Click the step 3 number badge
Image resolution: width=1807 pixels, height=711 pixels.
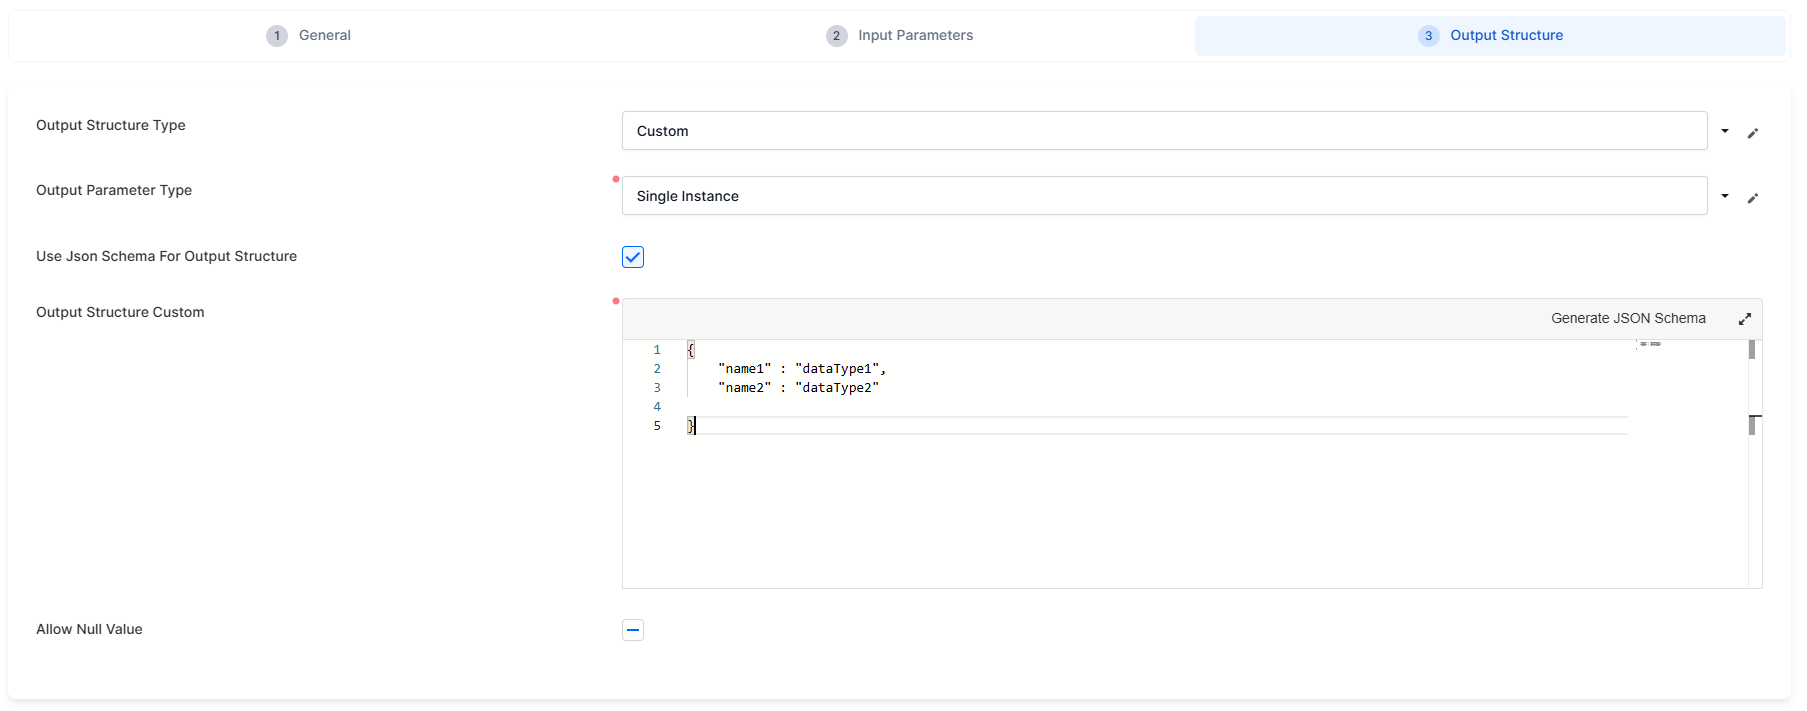1428,36
